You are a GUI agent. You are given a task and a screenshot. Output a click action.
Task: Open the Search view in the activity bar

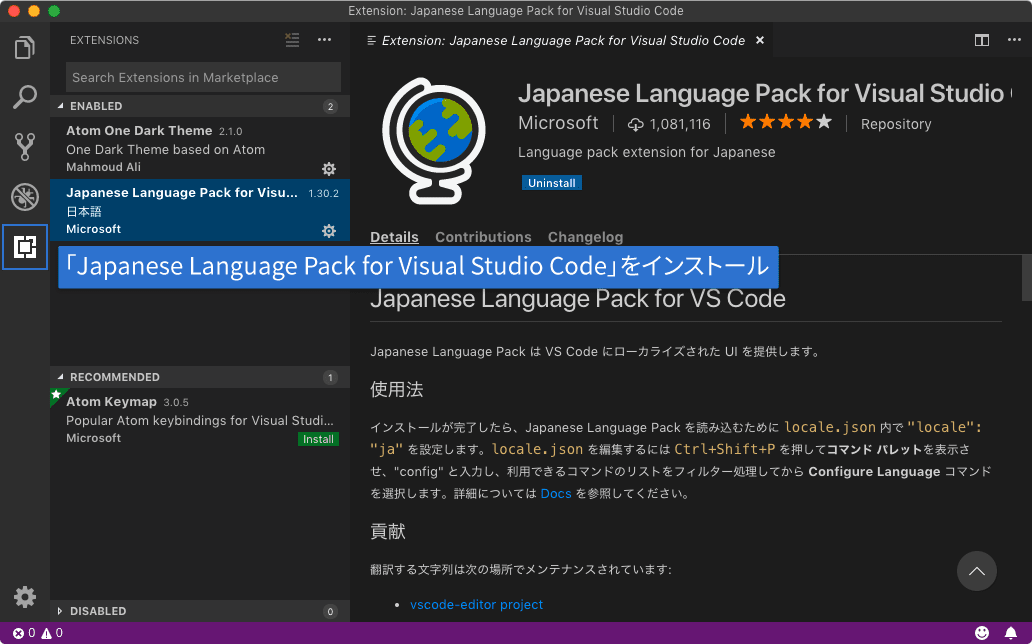[x=24, y=96]
